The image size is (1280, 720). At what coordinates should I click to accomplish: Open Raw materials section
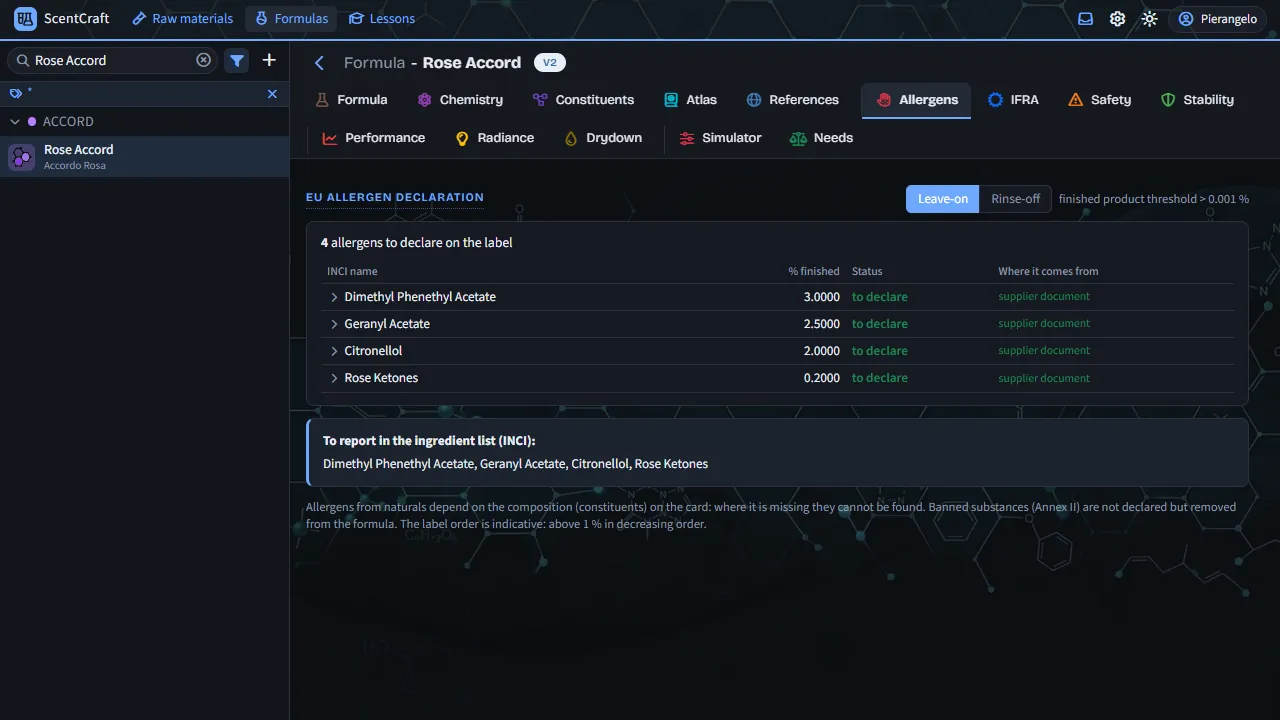point(182,19)
